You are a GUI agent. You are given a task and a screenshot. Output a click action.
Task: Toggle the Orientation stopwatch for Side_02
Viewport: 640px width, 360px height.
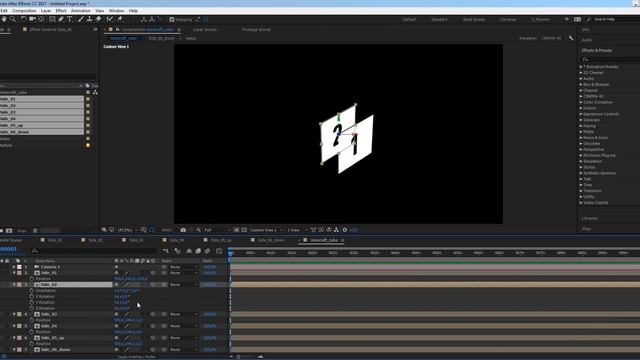click(x=32, y=291)
